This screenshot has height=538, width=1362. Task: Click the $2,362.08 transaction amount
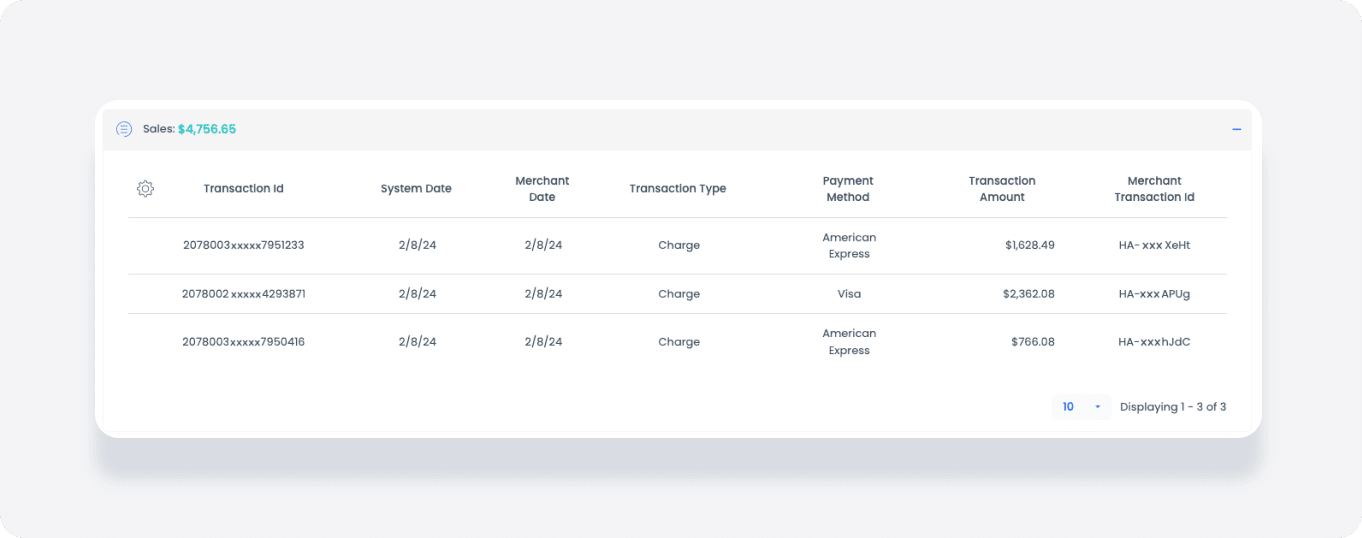click(x=1028, y=294)
